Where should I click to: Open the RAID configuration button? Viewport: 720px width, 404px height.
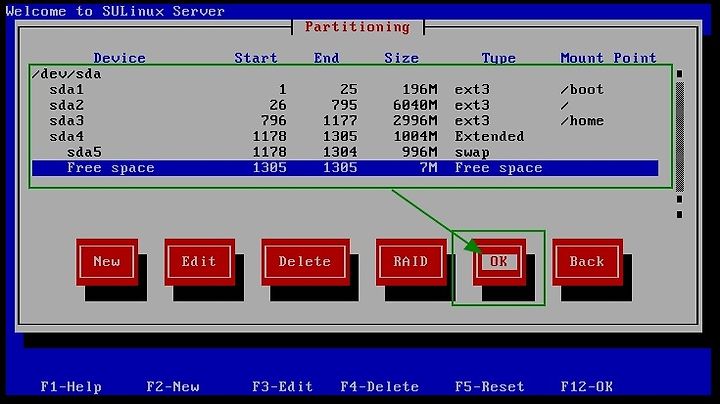tap(411, 262)
